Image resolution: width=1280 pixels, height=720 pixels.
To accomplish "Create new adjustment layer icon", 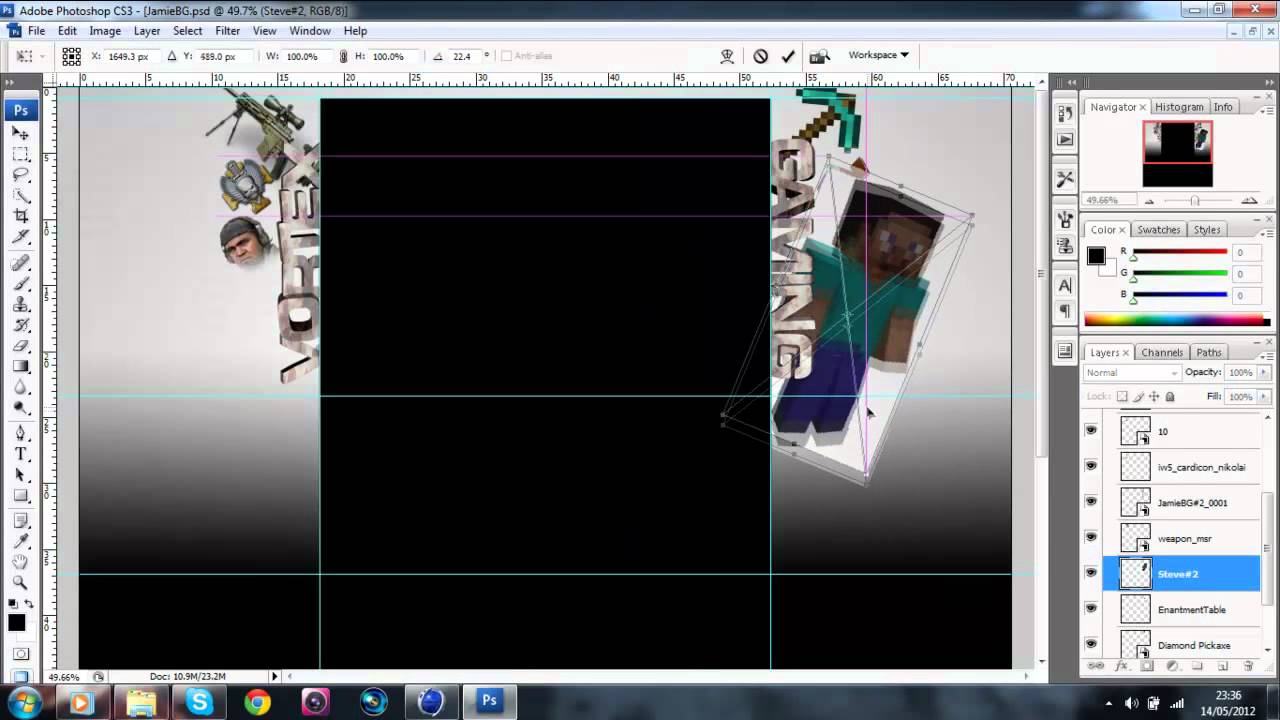I will [x=1172, y=666].
